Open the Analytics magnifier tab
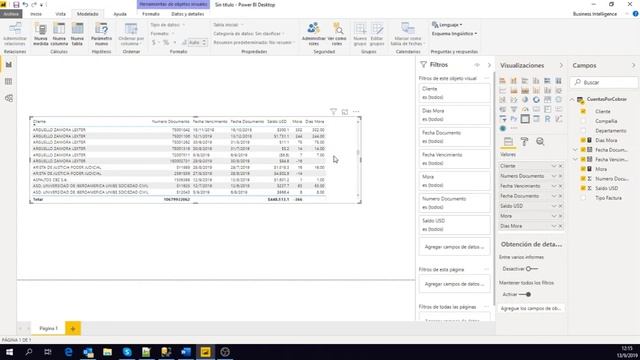This screenshot has width=640, height=360. point(540,142)
